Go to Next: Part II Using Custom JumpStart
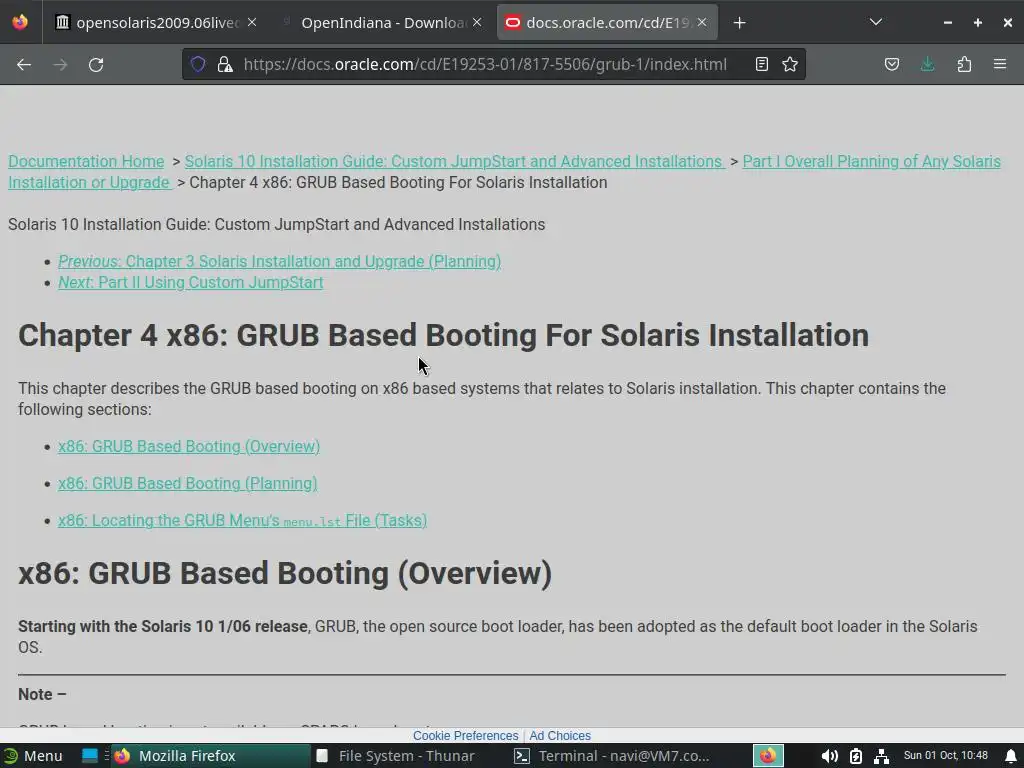This screenshot has height=768, width=1024. tap(191, 282)
